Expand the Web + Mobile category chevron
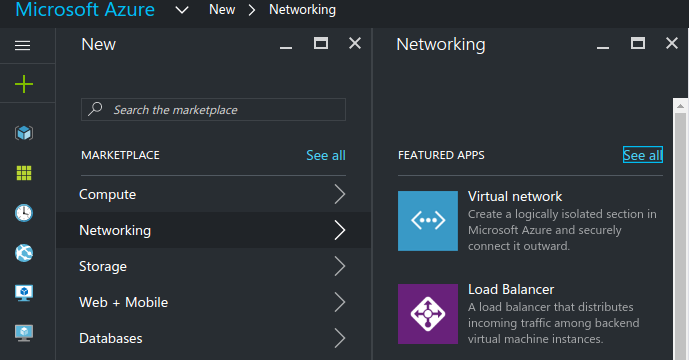This screenshot has height=360, width=689. coord(340,302)
